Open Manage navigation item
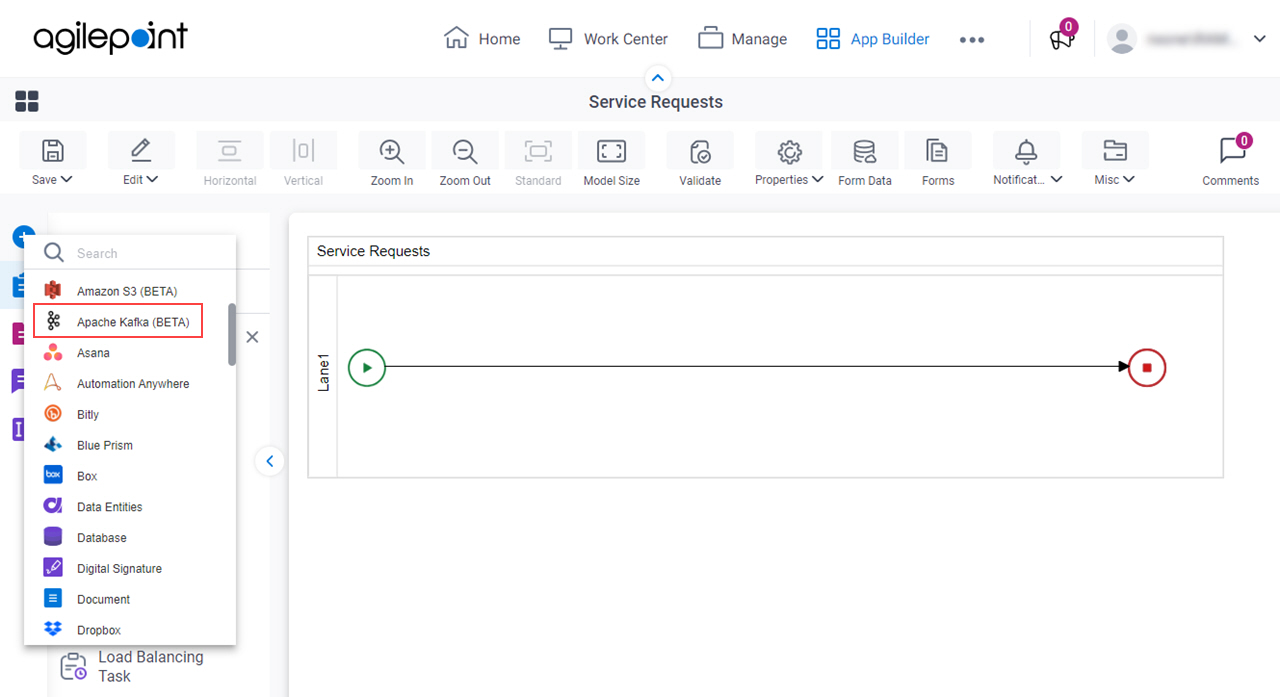1280x697 pixels. (742, 39)
